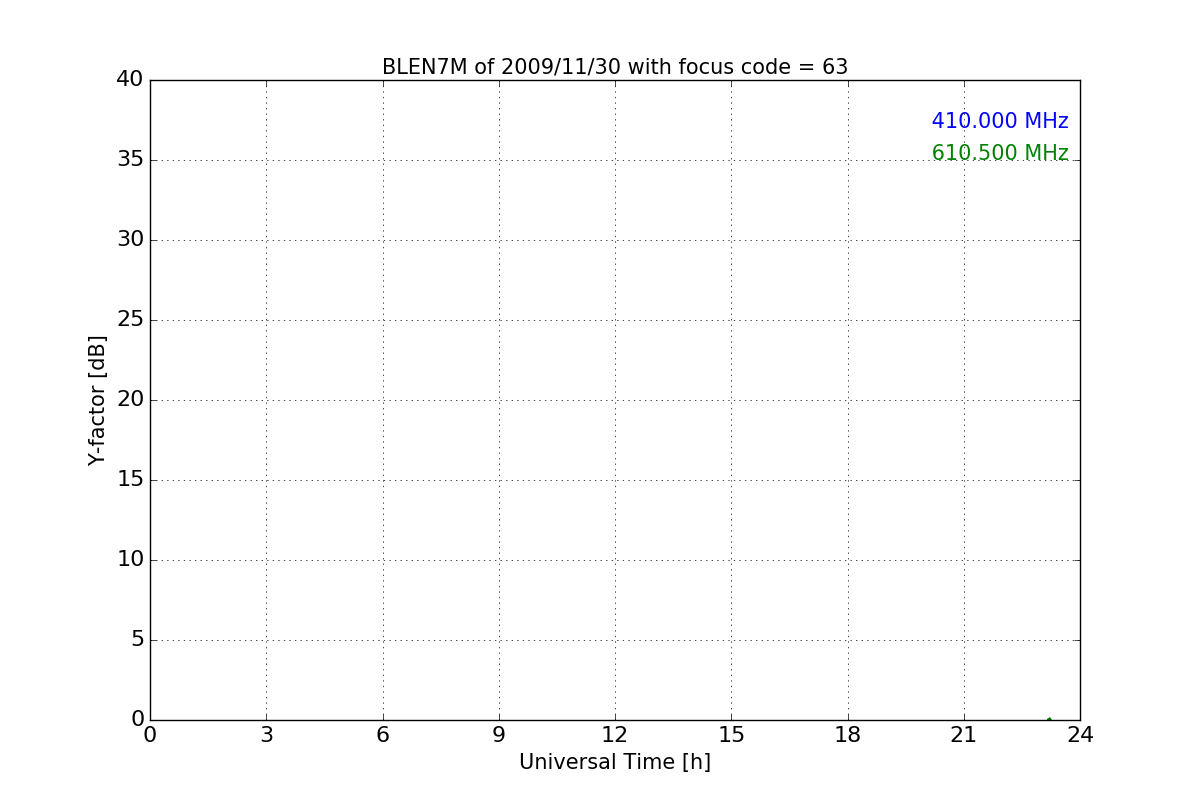Viewport: 1200px width, 800px height.
Task: Click the x-axis tick label 18
Action: pyautogui.click(x=848, y=735)
